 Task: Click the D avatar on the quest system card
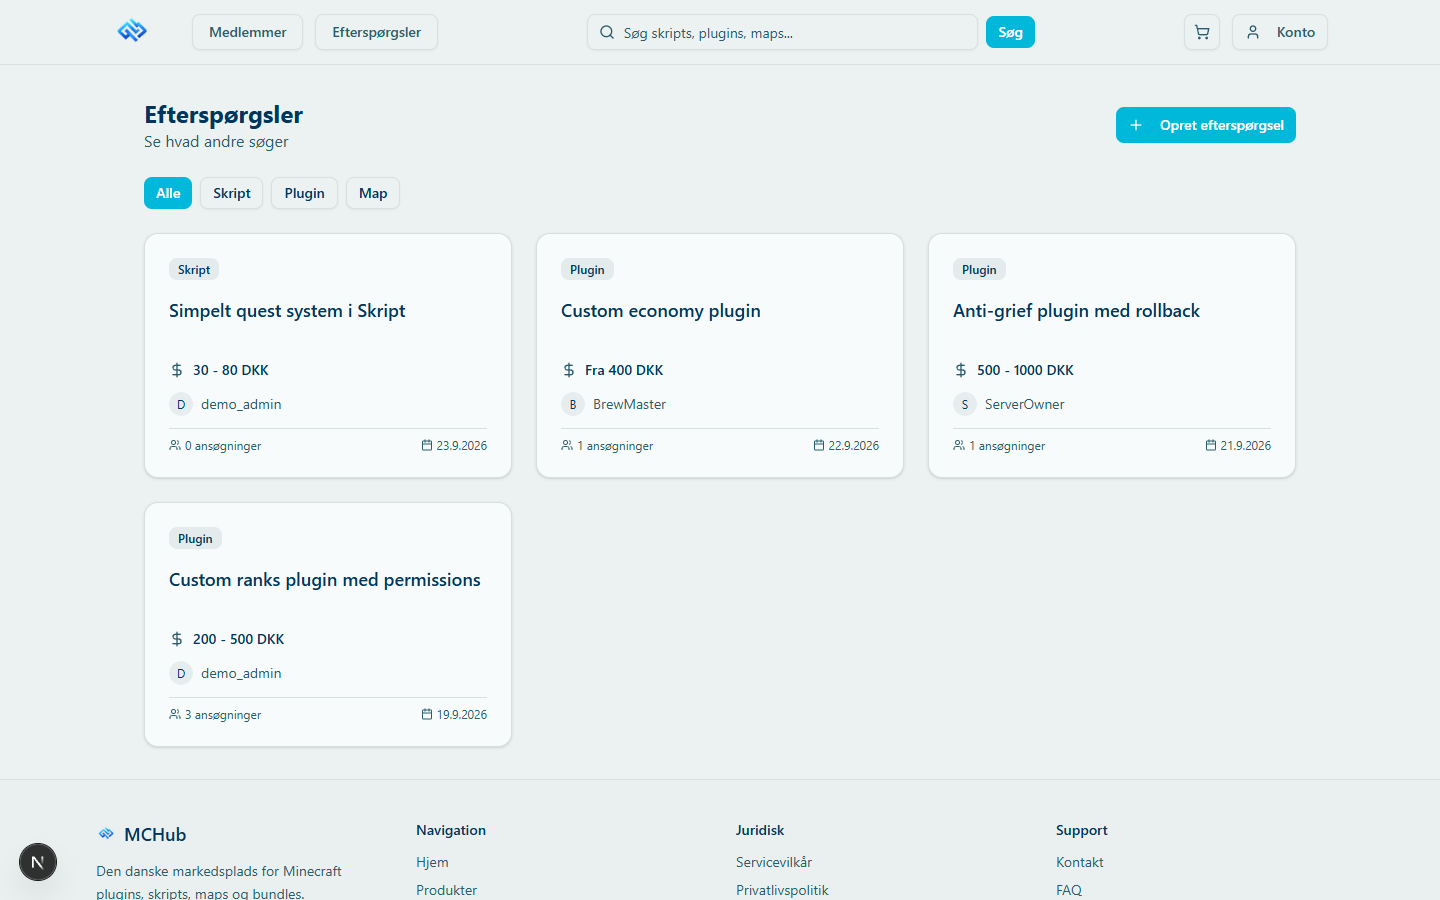point(181,404)
